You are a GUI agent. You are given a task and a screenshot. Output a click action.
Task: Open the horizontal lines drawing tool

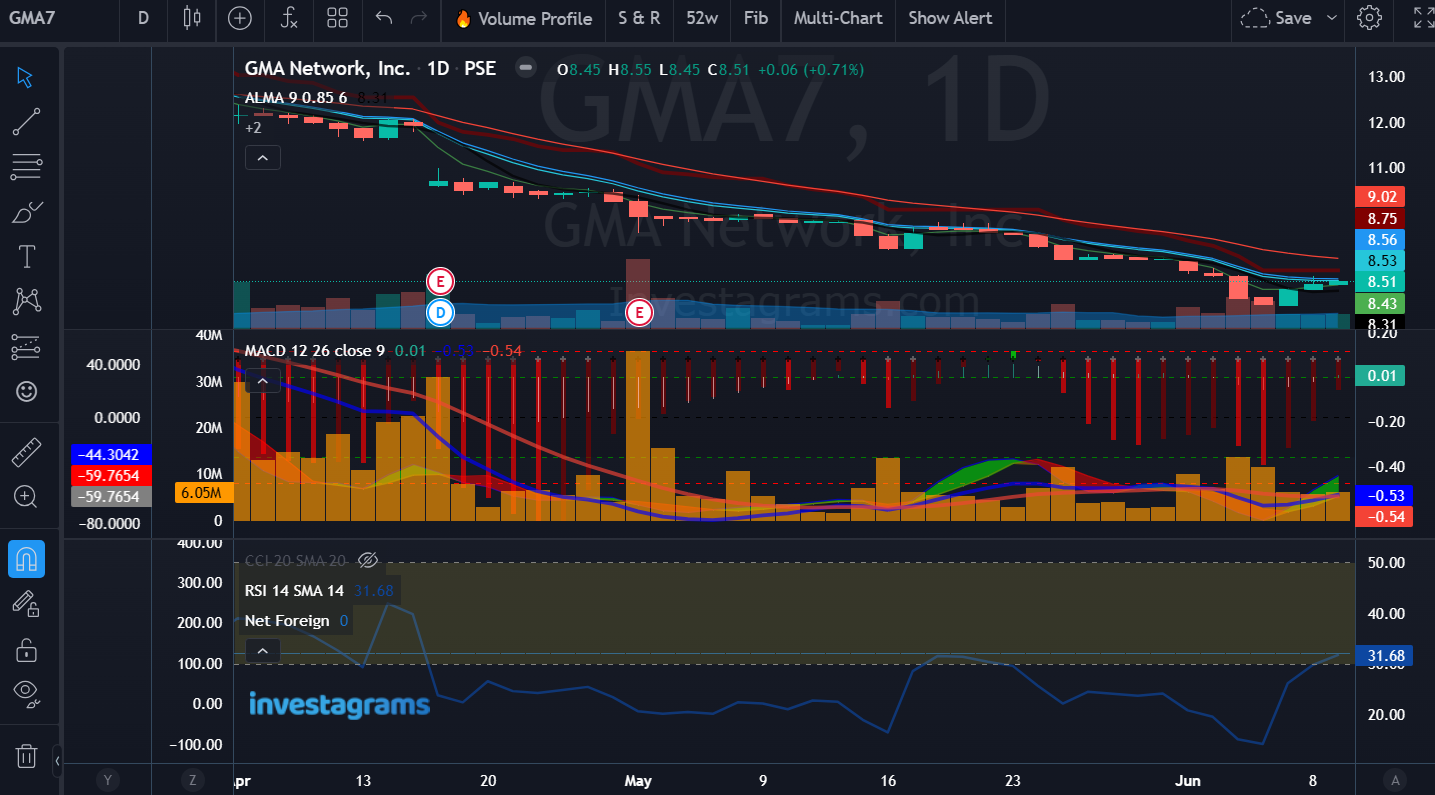coord(26,167)
